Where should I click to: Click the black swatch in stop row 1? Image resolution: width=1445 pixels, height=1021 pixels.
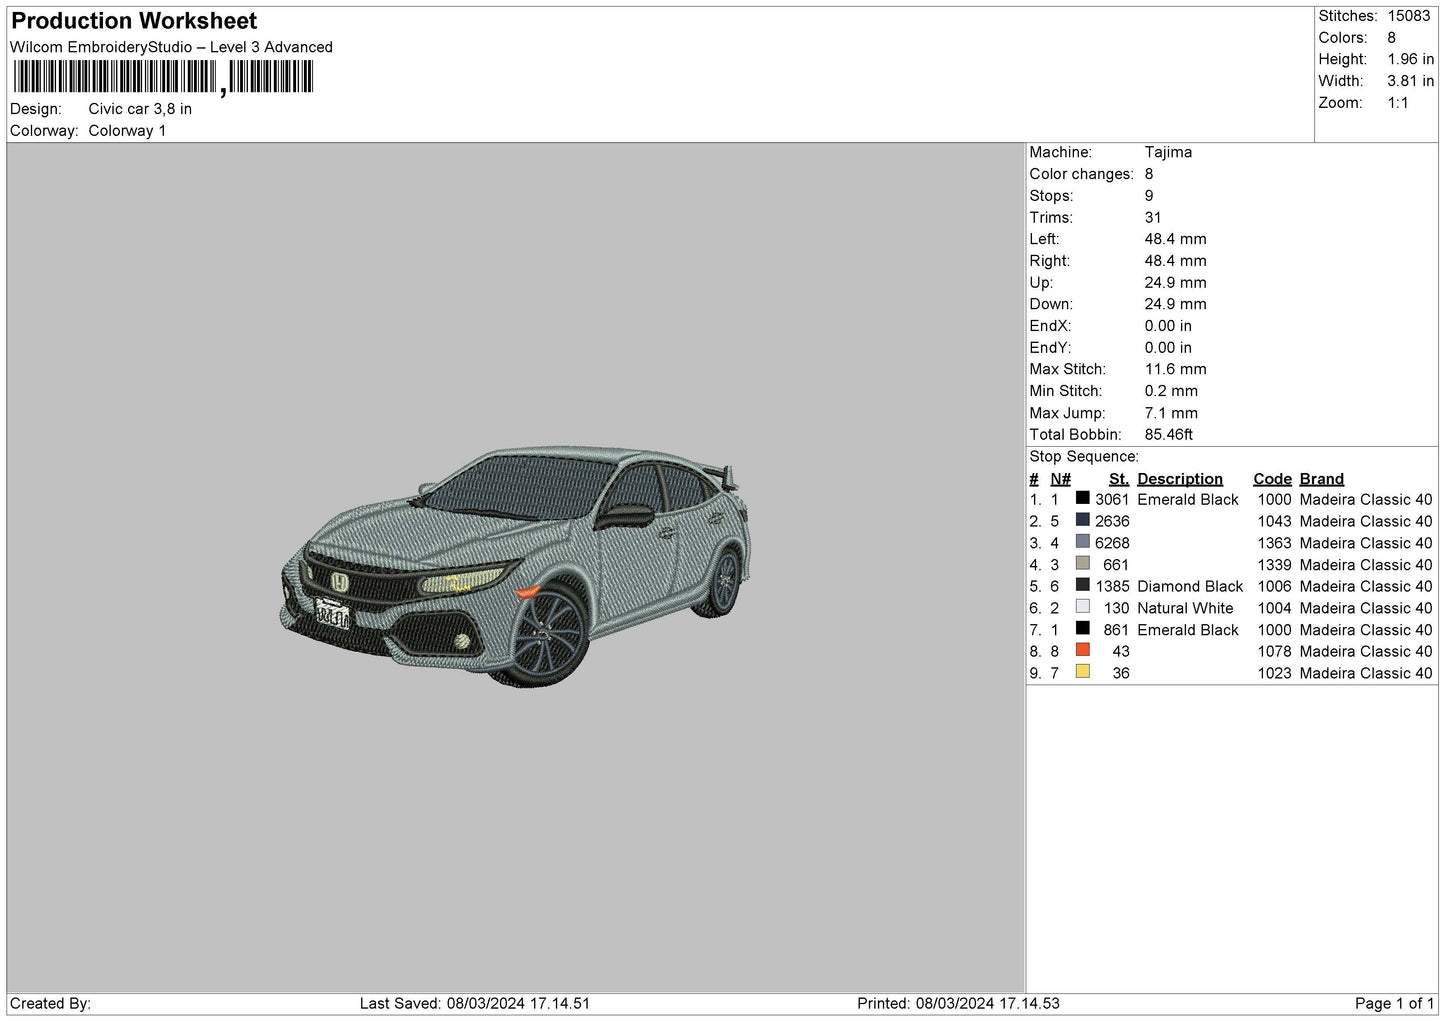click(x=1082, y=498)
